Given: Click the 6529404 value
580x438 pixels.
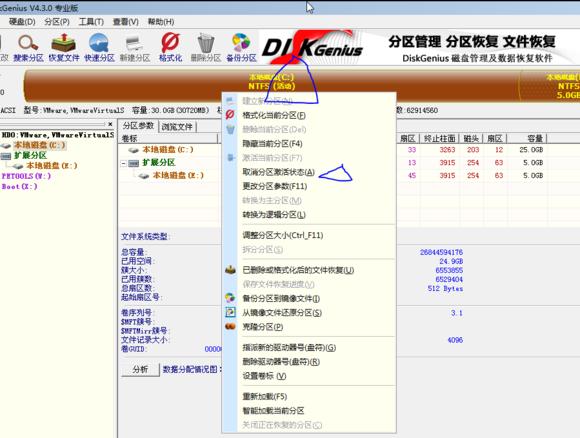Looking at the screenshot, I should 449,279.
